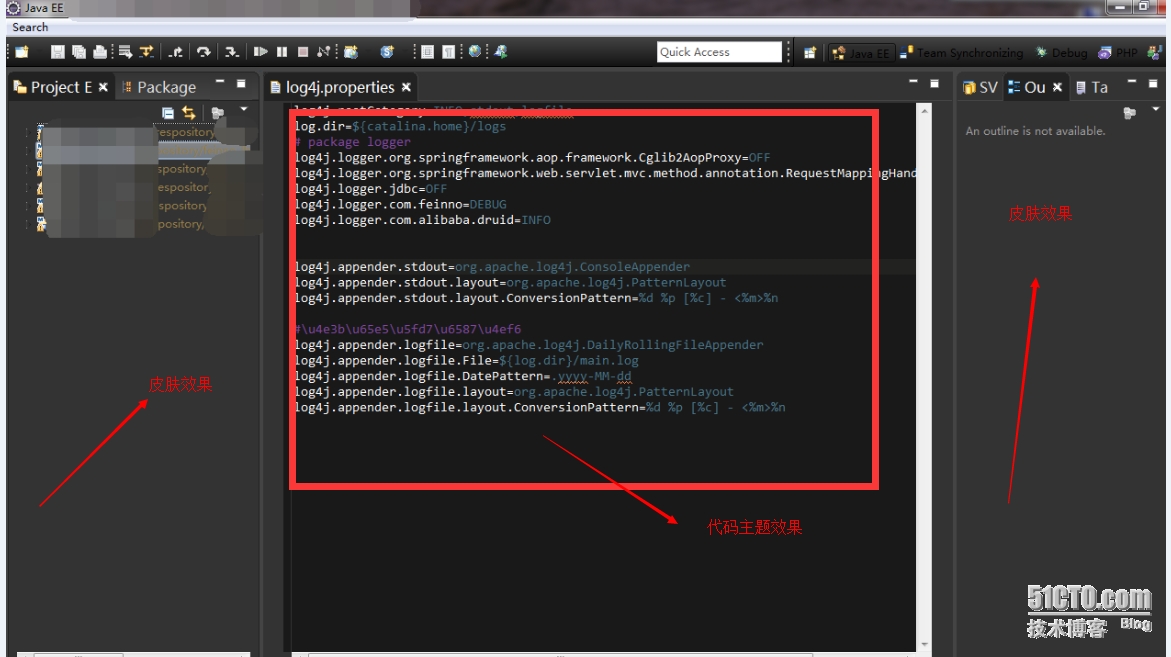
Task: Click the New wizard toolbar icon
Action: point(22,52)
